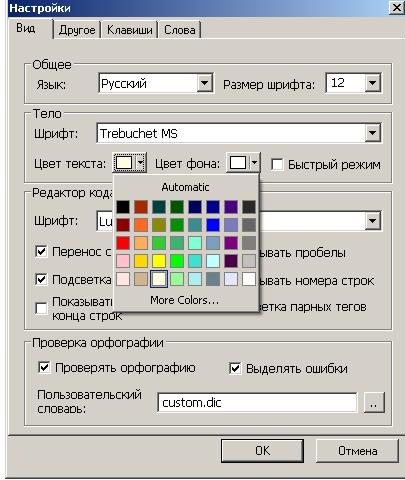
Task: Switch to the Другое tab
Action: point(77,30)
